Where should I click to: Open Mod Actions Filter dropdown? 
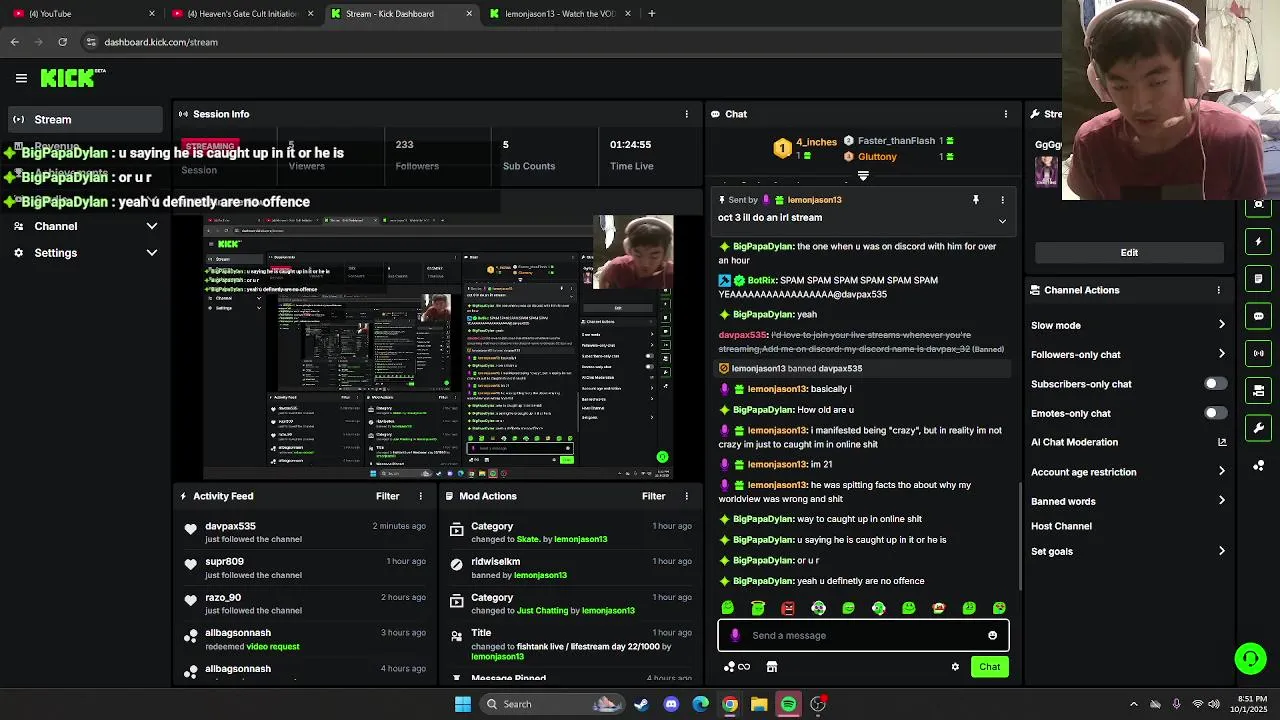click(653, 496)
